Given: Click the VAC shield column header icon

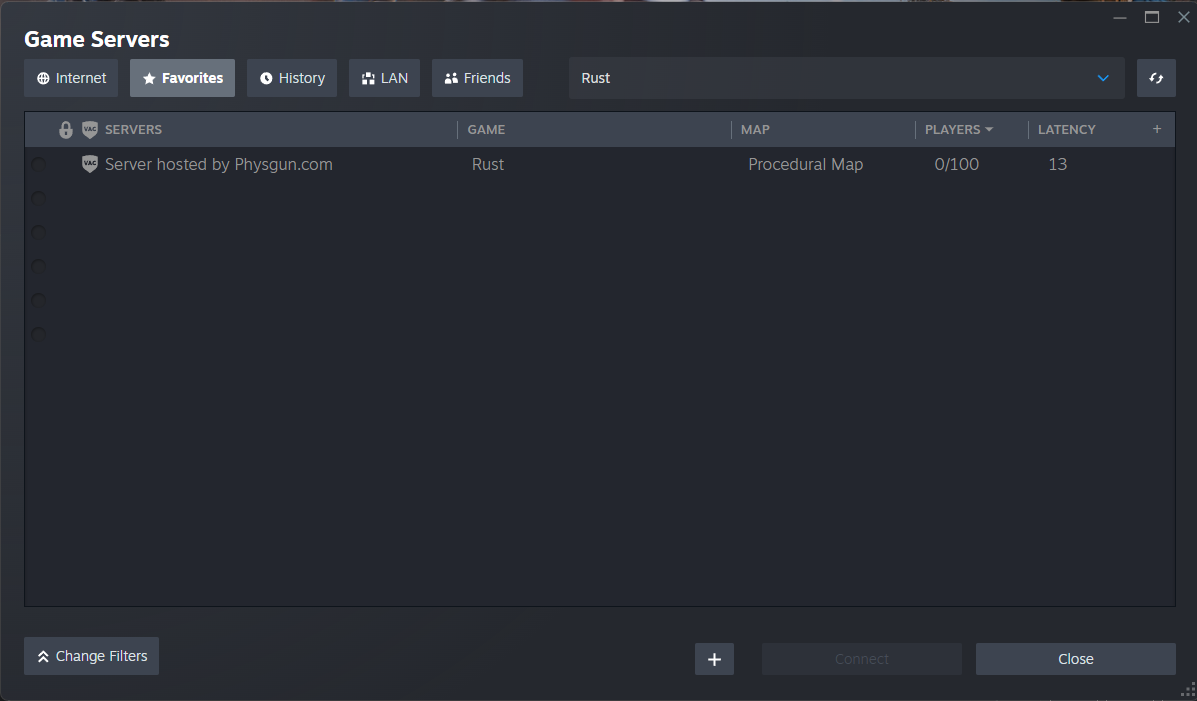Looking at the screenshot, I should [x=90, y=130].
